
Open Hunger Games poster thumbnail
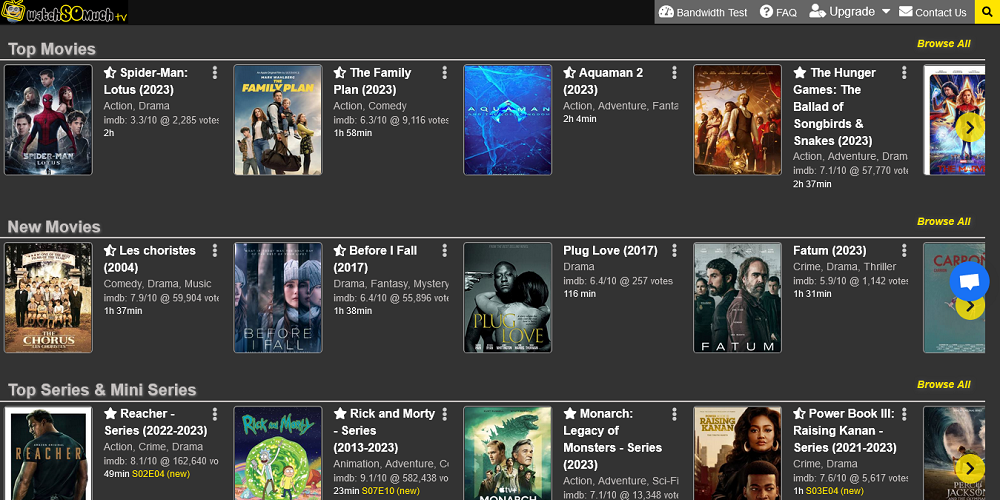(737, 120)
